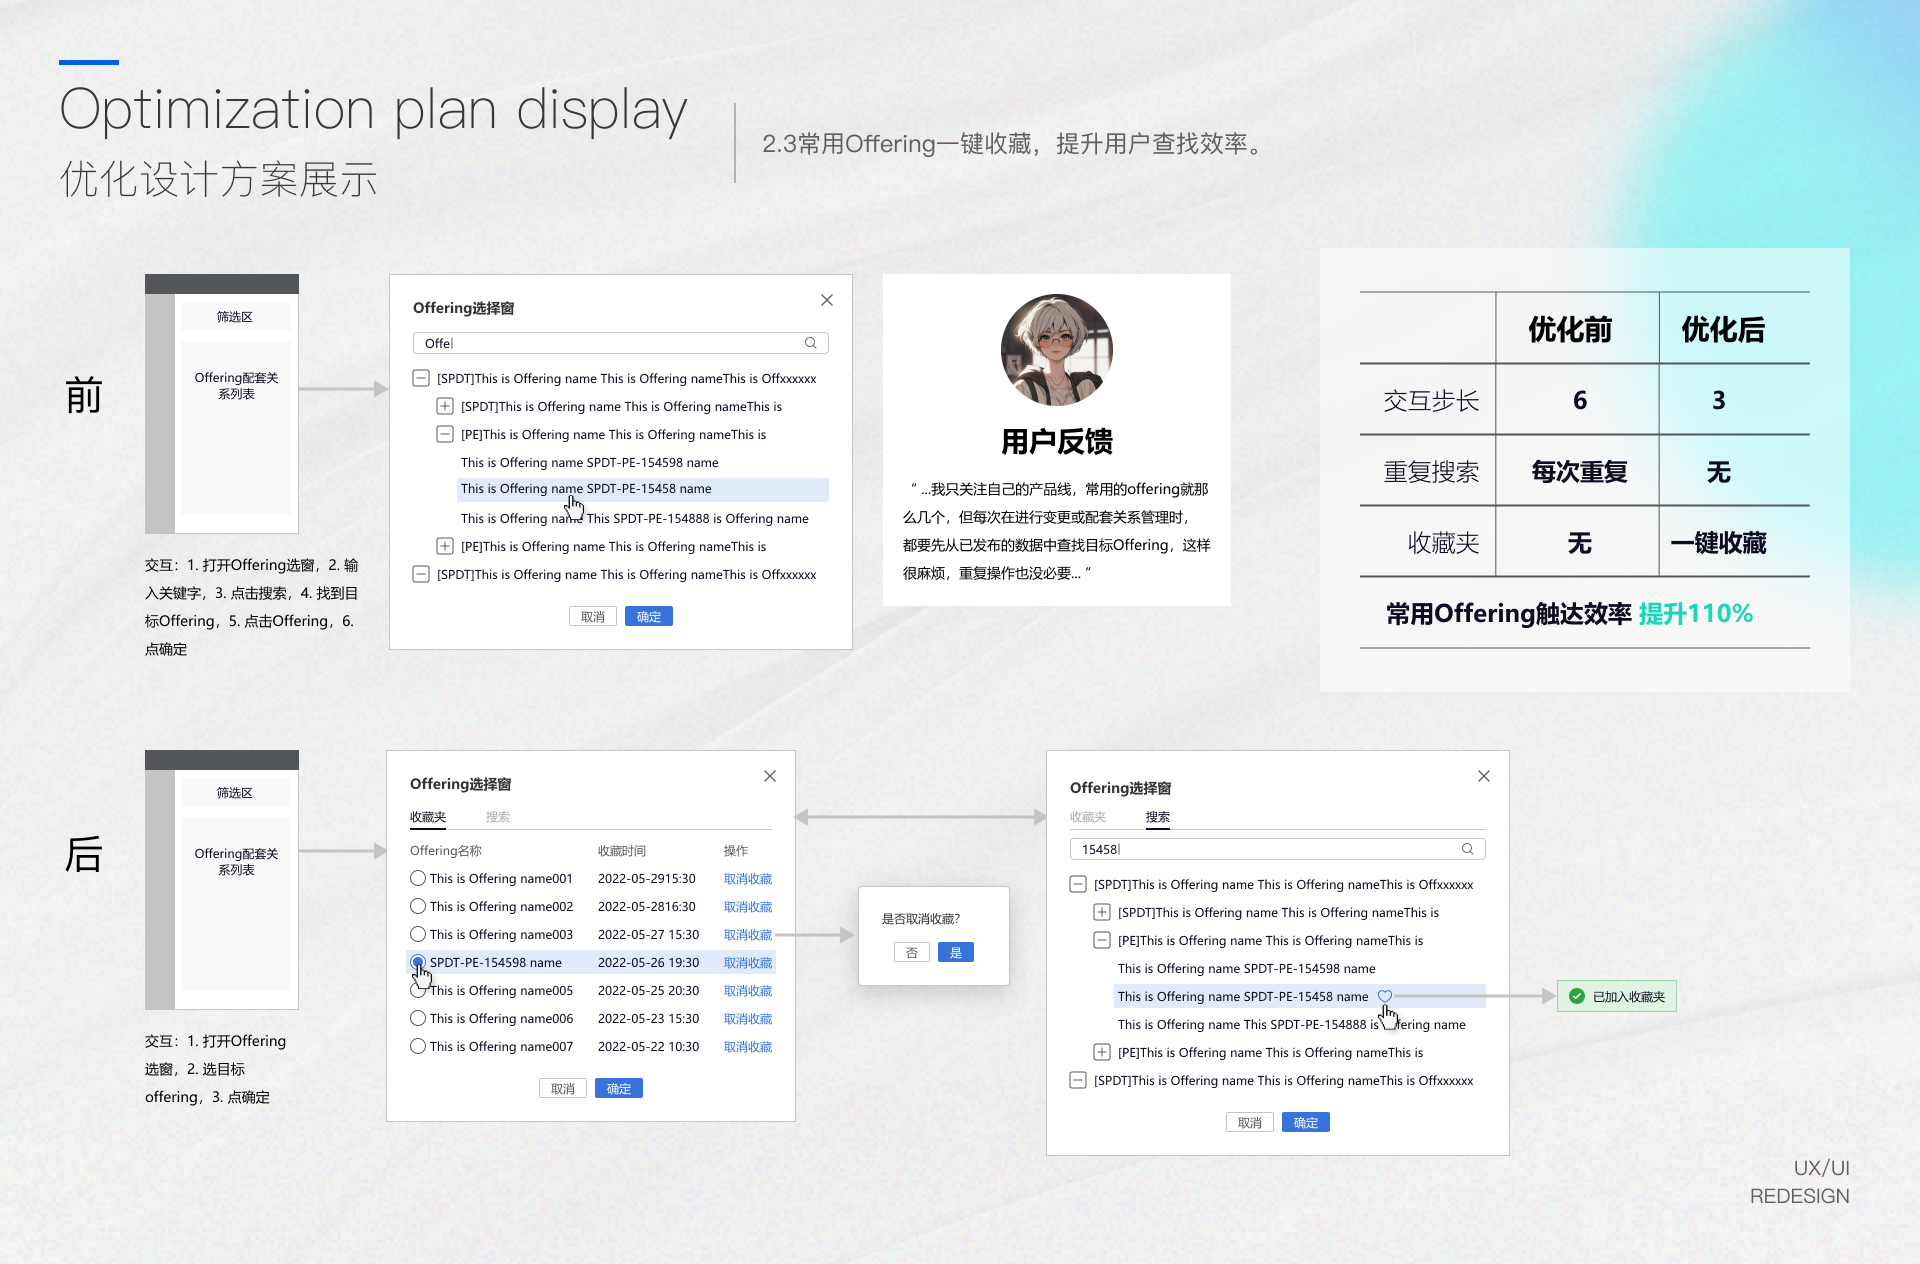
Task: Collapse first [SPDT] root node in top dialog
Action: [x=421, y=378]
